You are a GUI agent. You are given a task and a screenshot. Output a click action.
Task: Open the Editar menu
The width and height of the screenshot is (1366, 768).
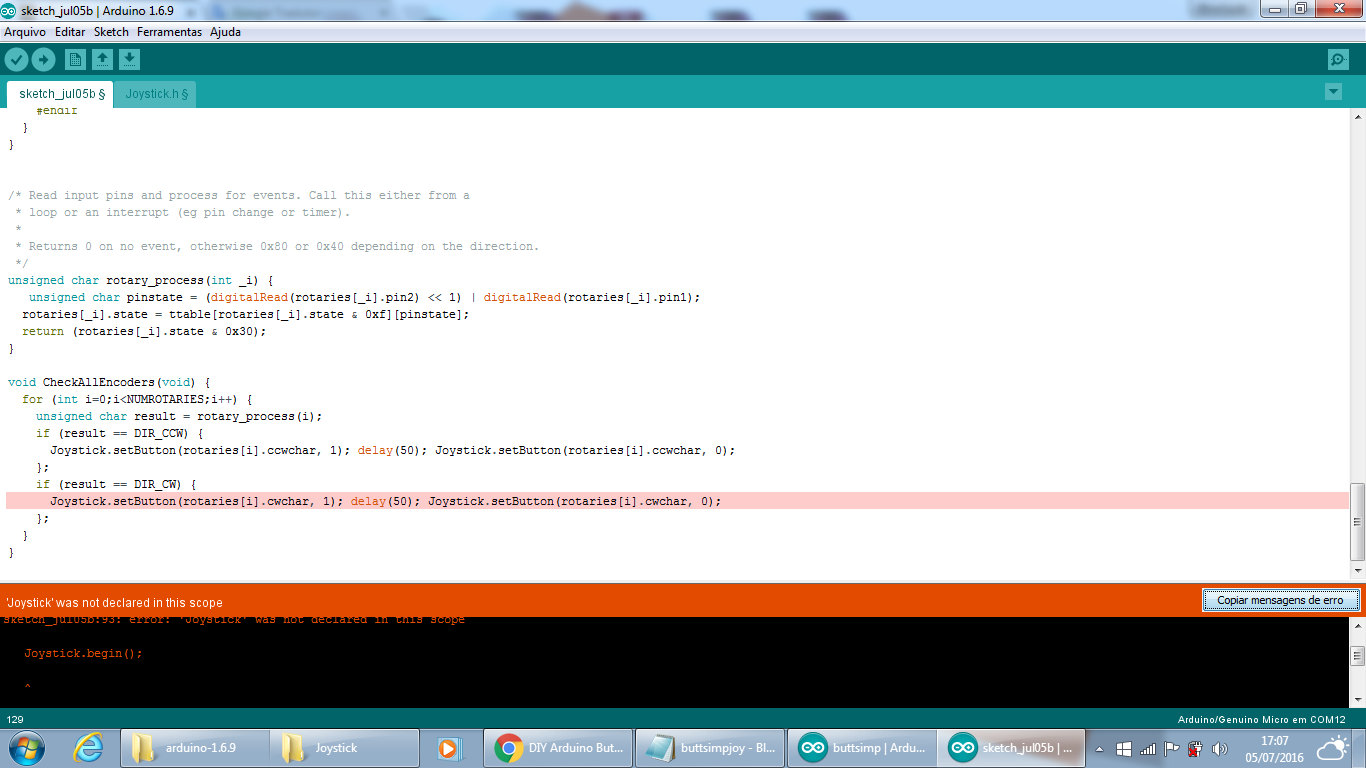click(70, 32)
